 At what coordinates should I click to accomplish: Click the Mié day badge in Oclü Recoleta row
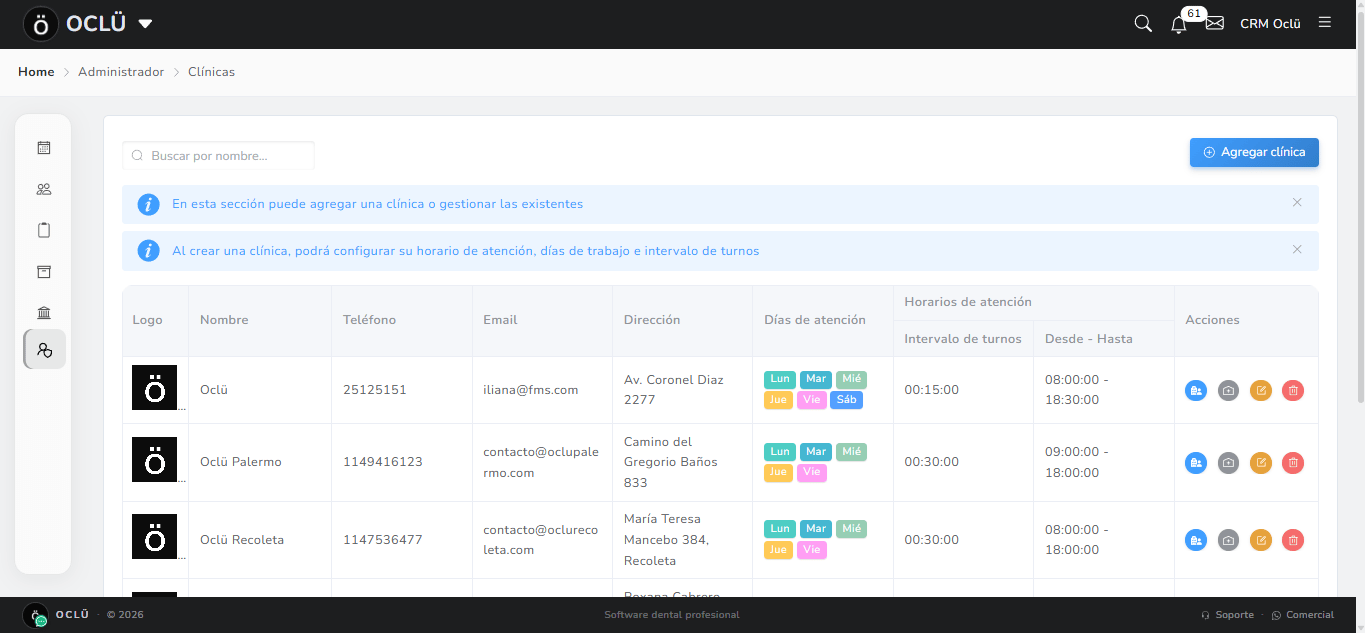click(x=851, y=529)
